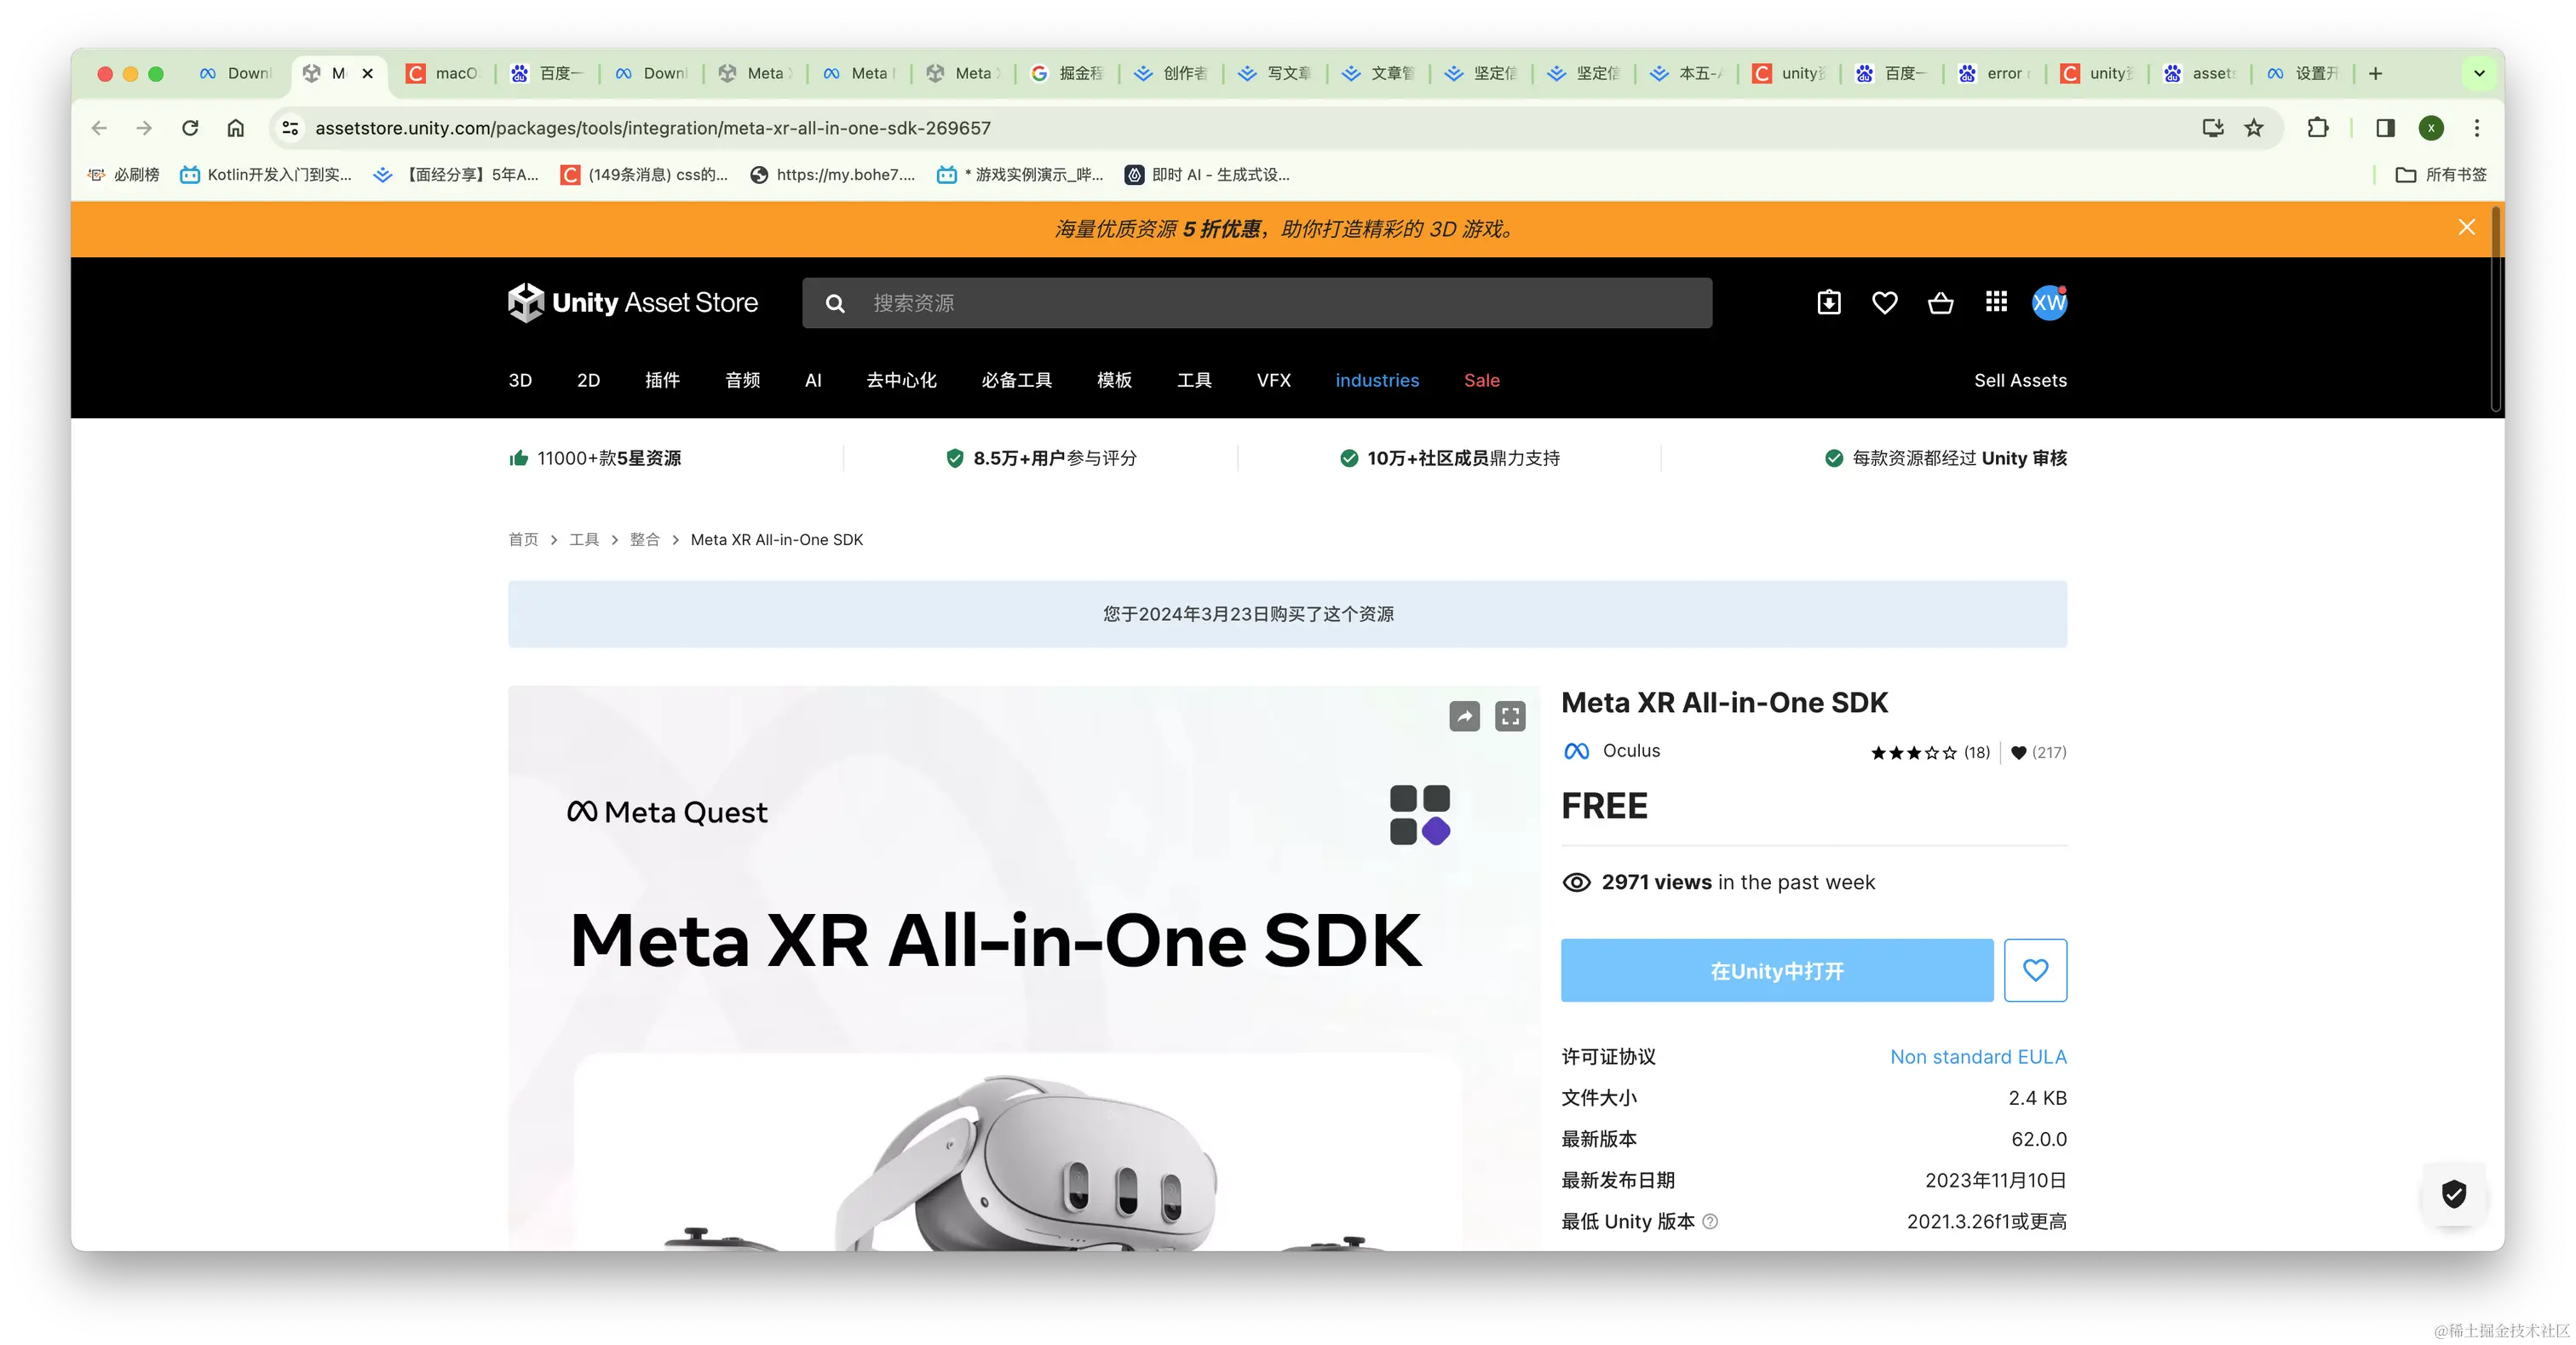This screenshot has width=2576, height=1345.
Task: Click the XW user avatar
Action: tap(2049, 302)
